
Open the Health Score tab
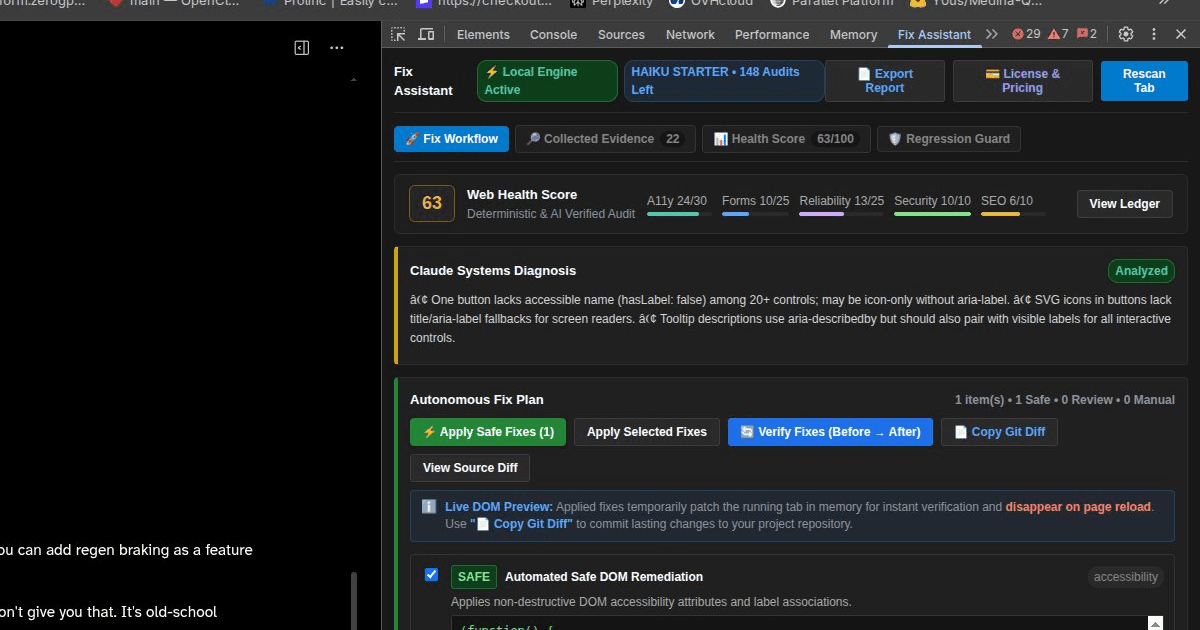tap(786, 139)
